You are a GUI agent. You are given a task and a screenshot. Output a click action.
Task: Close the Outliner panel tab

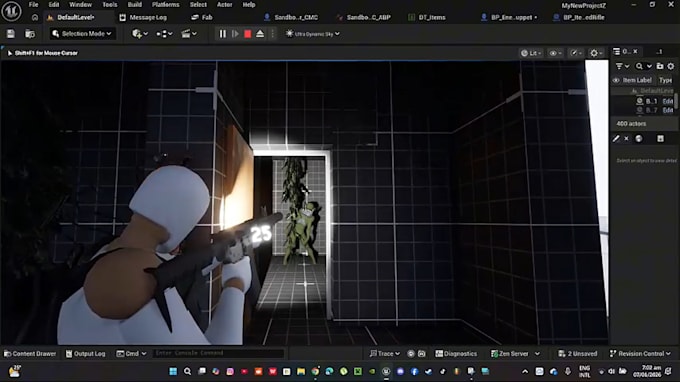coord(635,51)
